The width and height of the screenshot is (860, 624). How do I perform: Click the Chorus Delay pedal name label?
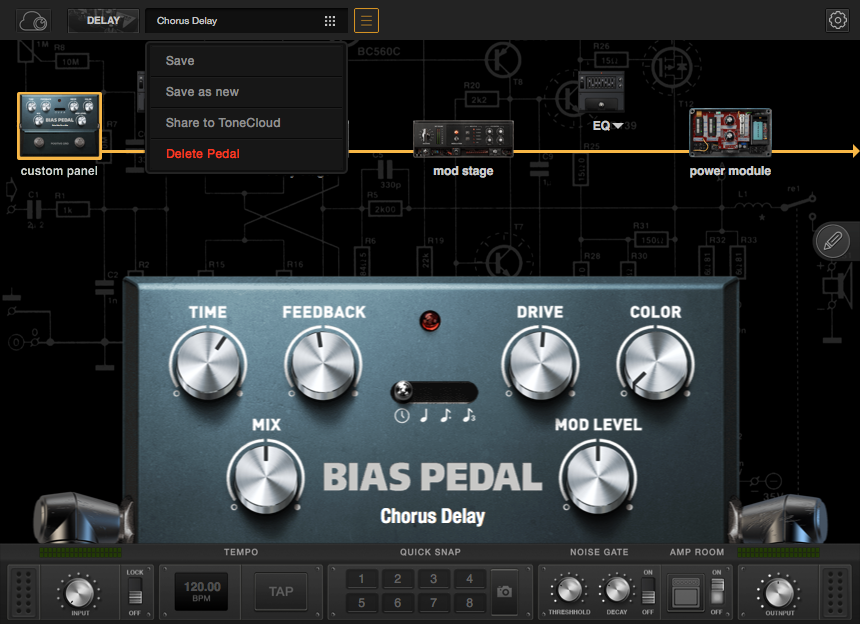pos(433,517)
